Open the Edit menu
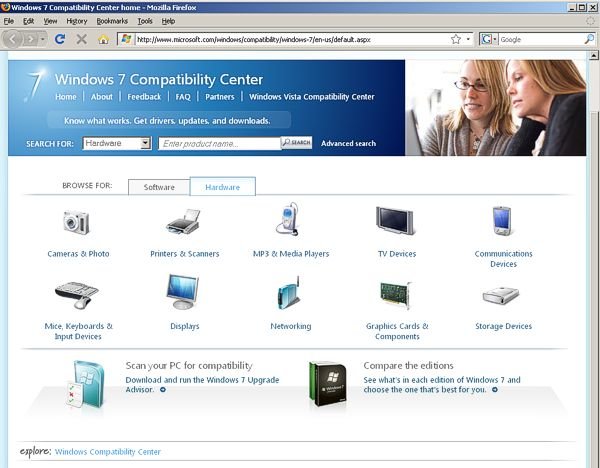The height and width of the screenshot is (468, 600). [28, 21]
